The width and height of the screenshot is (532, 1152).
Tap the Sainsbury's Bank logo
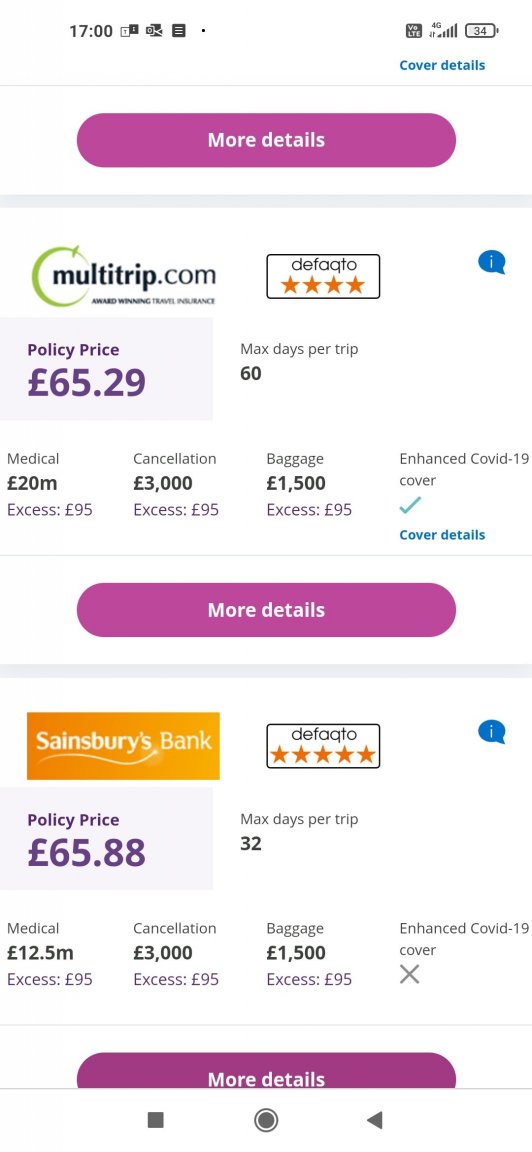point(123,746)
